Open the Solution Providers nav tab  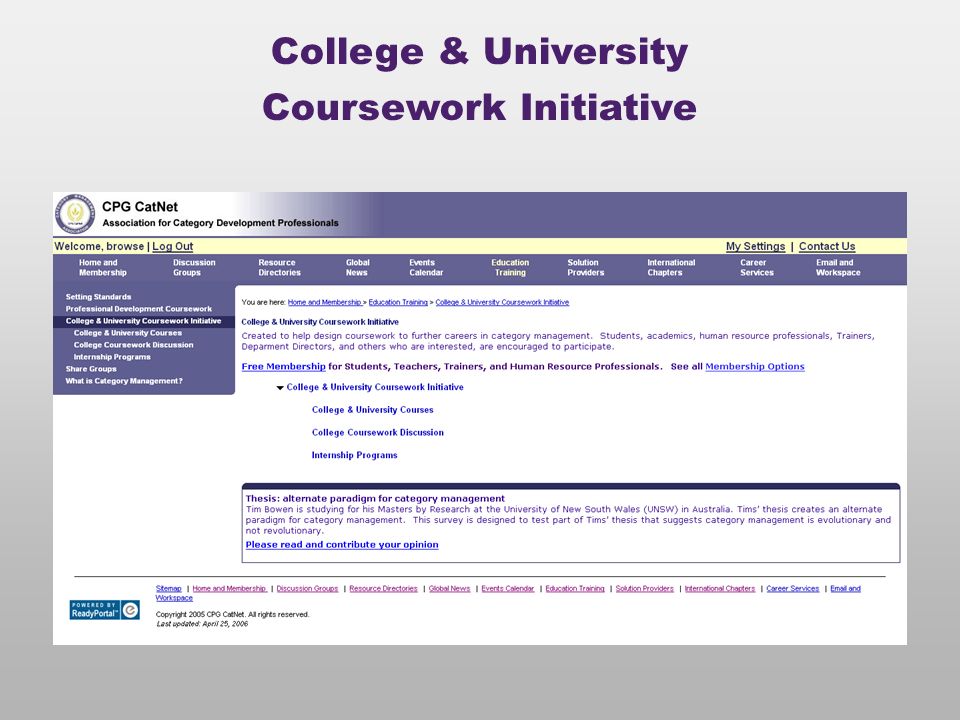(585, 268)
